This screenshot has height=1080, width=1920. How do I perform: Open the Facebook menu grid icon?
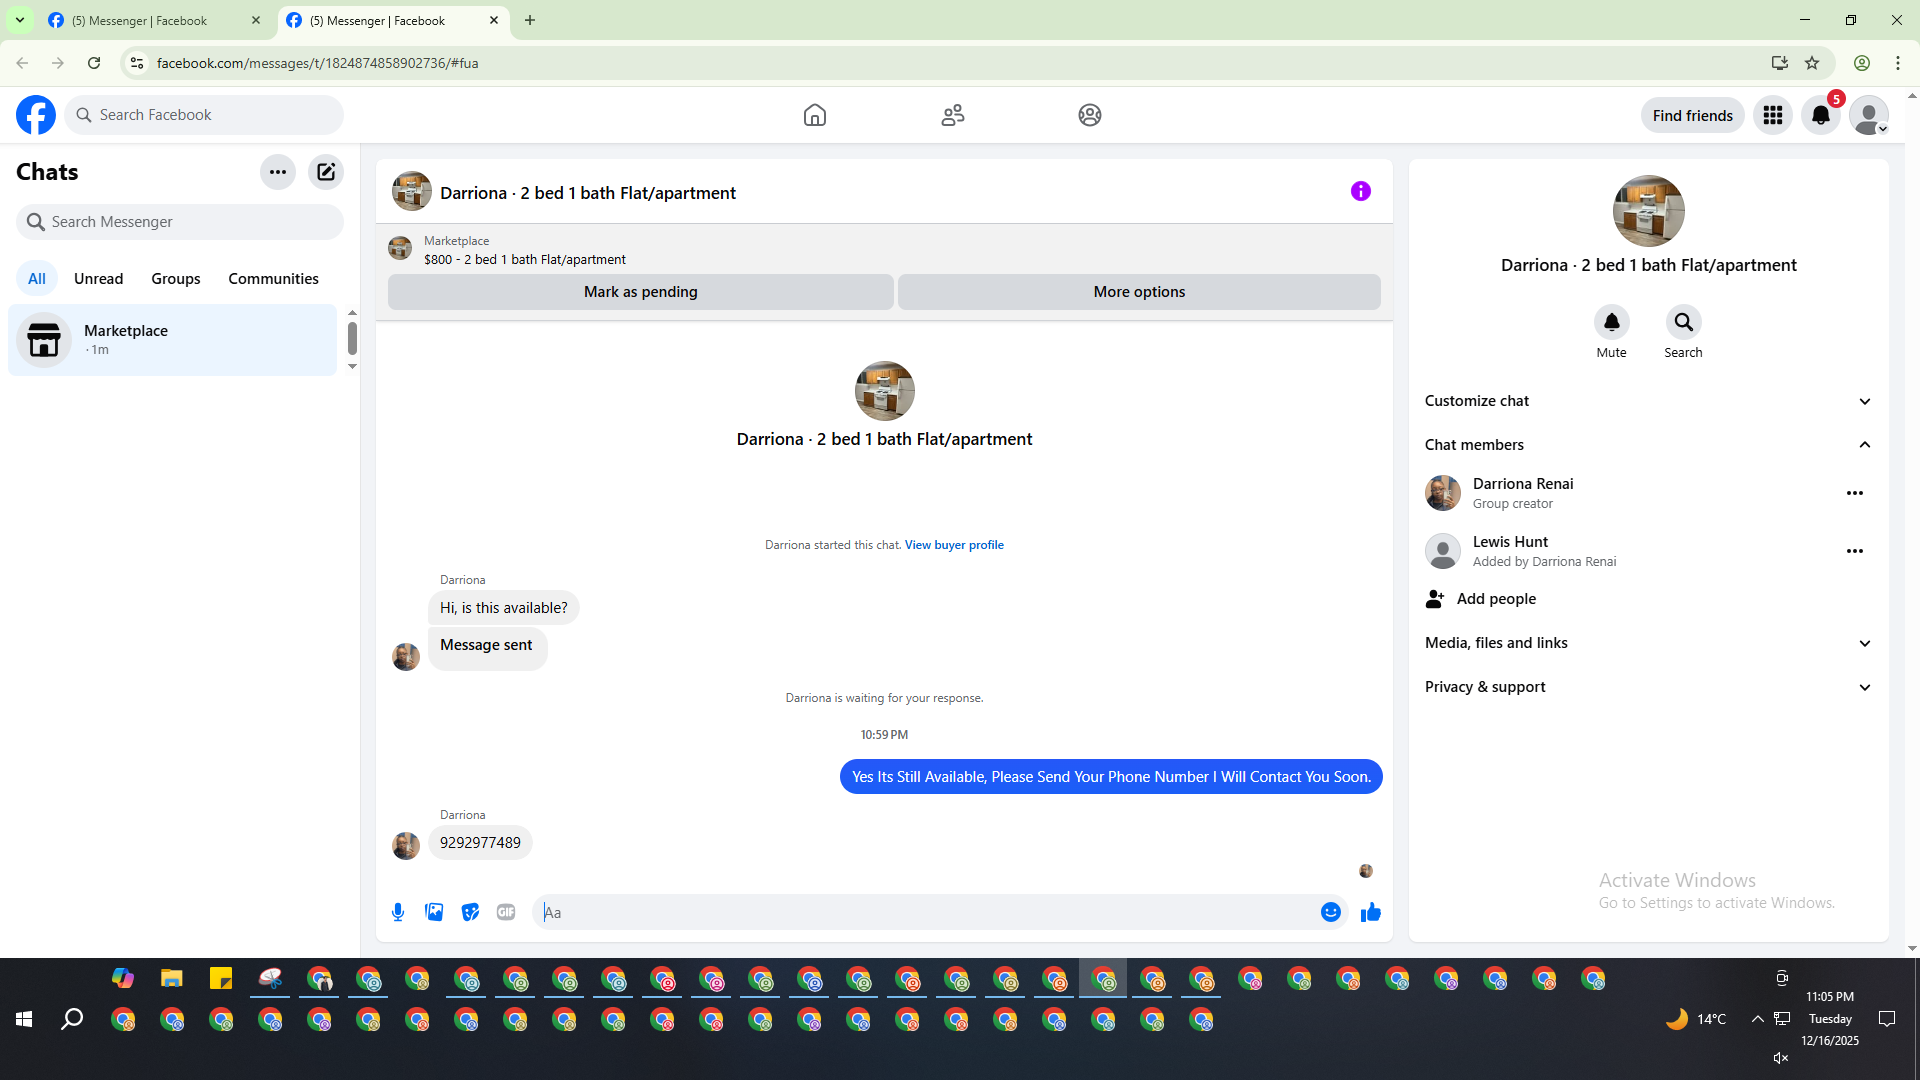(1773, 115)
